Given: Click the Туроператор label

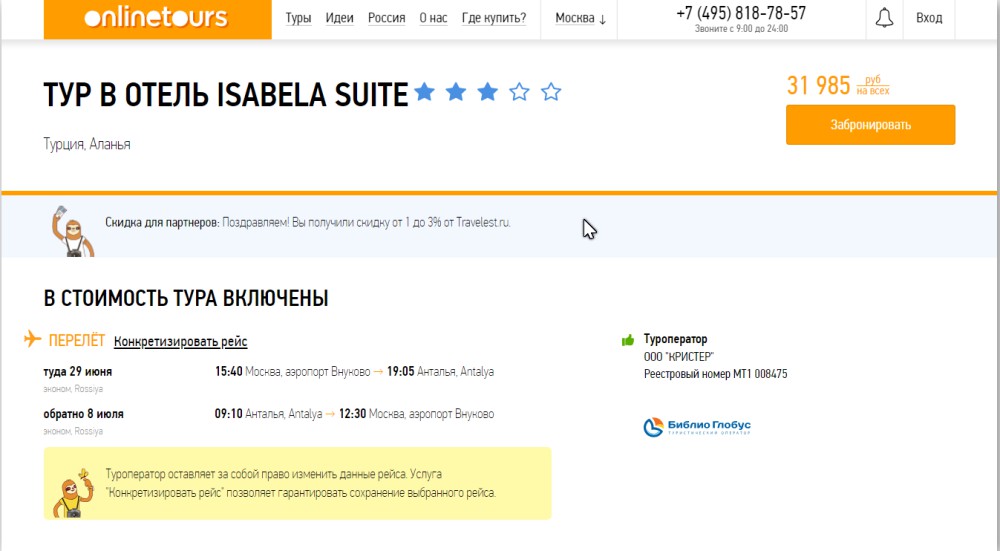Looking at the screenshot, I should (675, 339).
